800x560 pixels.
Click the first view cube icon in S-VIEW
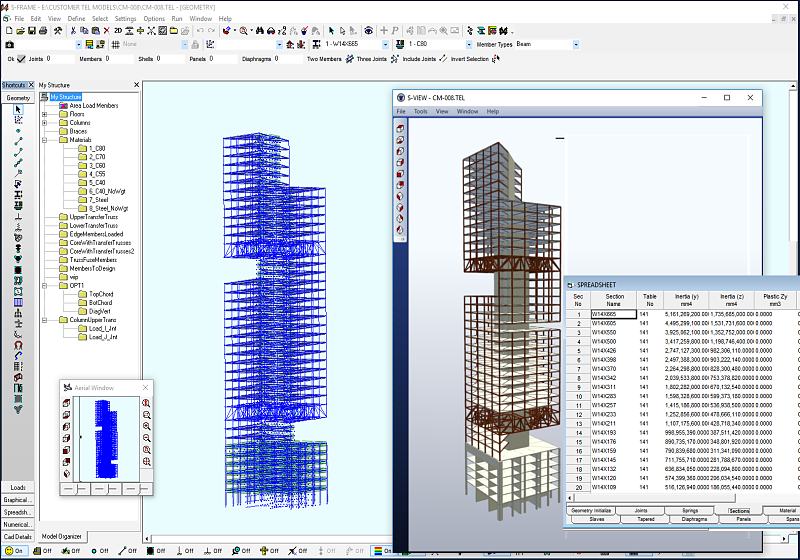pos(401,128)
